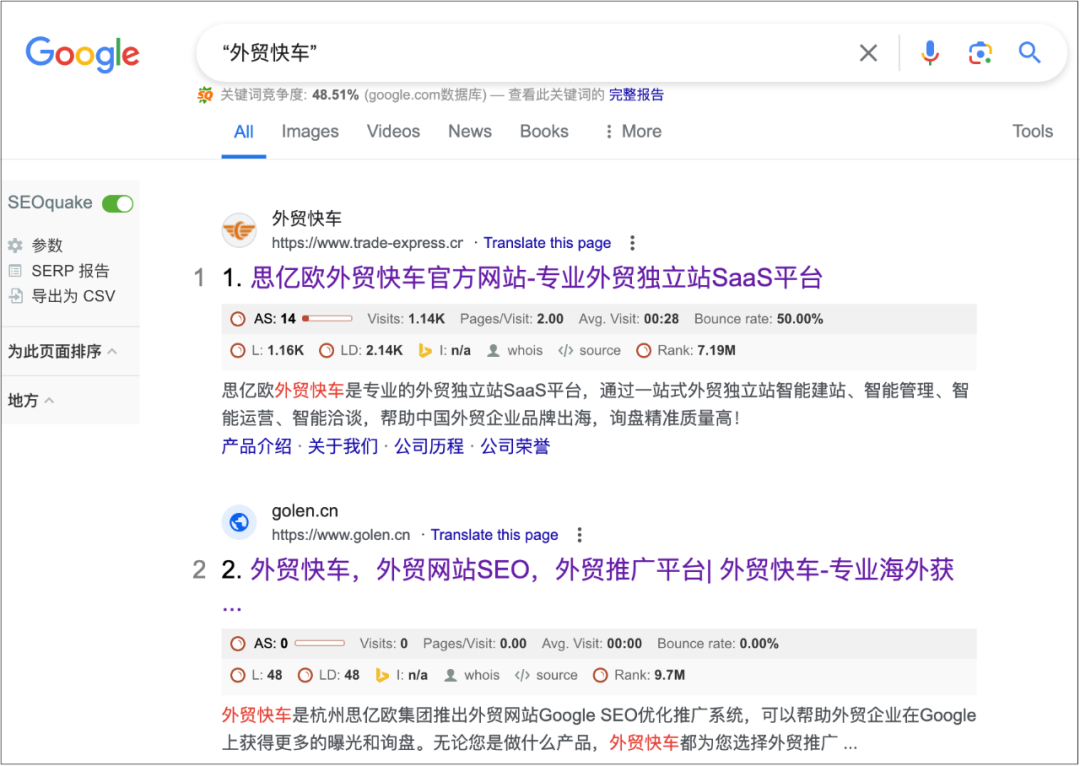Open three-dot menu for trade-express result
Image resolution: width=1080 pixels, height=766 pixels.
(632, 243)
